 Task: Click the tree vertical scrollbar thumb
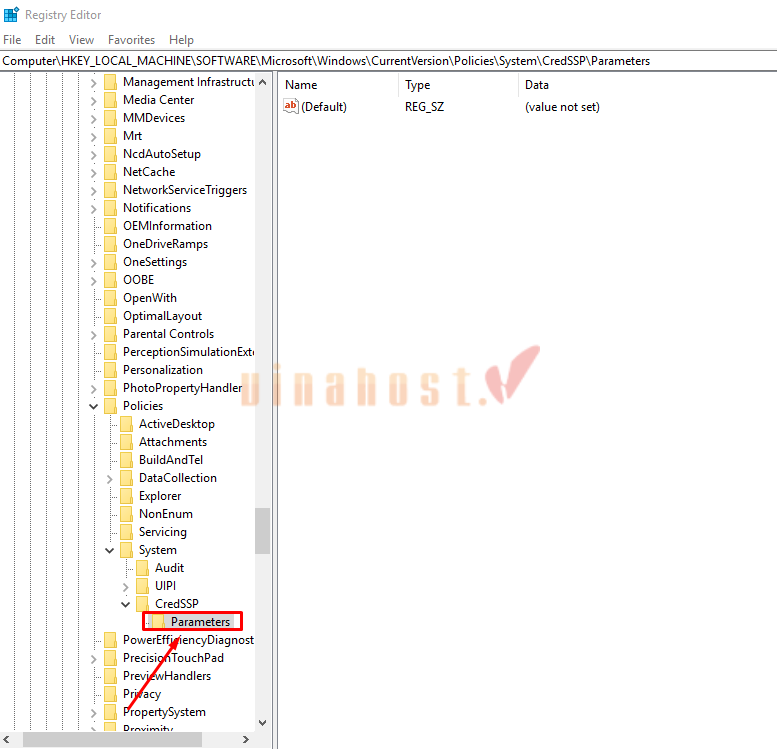pyautogui.click(x=263, y=531)
